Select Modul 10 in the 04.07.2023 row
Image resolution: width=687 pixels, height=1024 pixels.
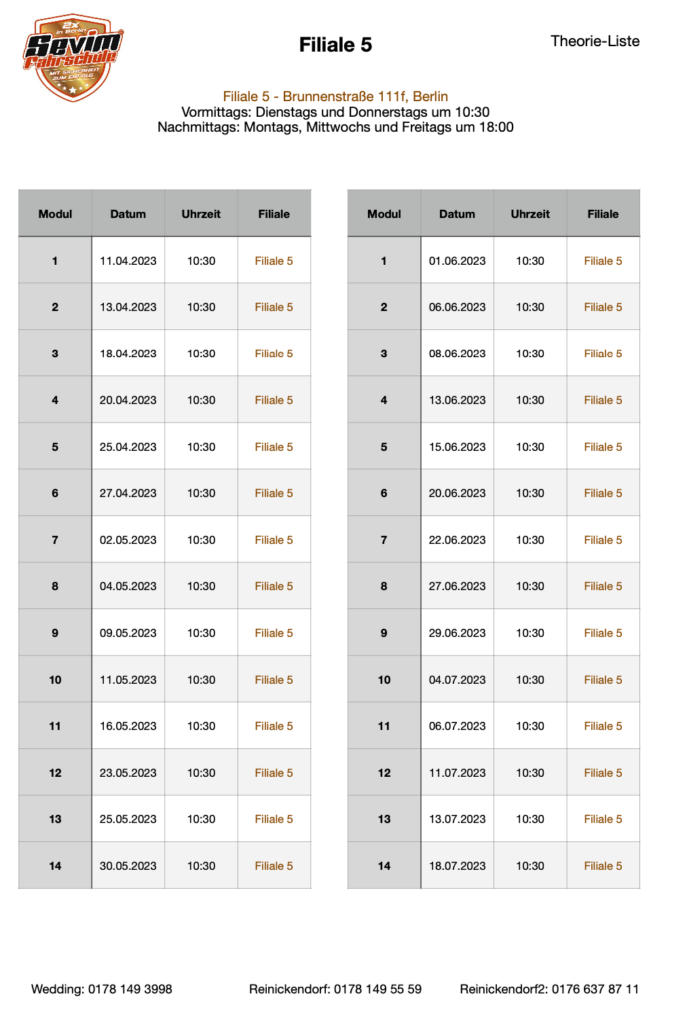click(384, 680)
